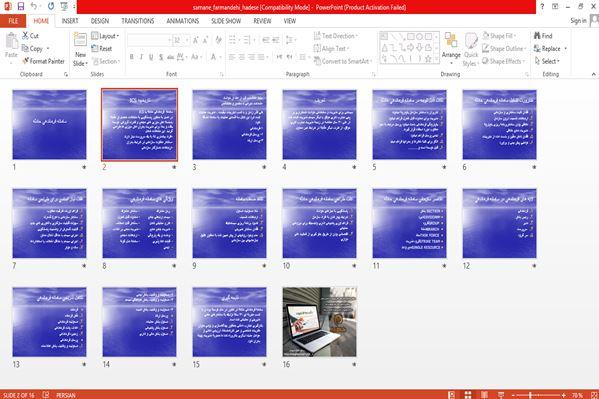Open the Shape Fill dropdown
The image size is (599, 399).
499,36
